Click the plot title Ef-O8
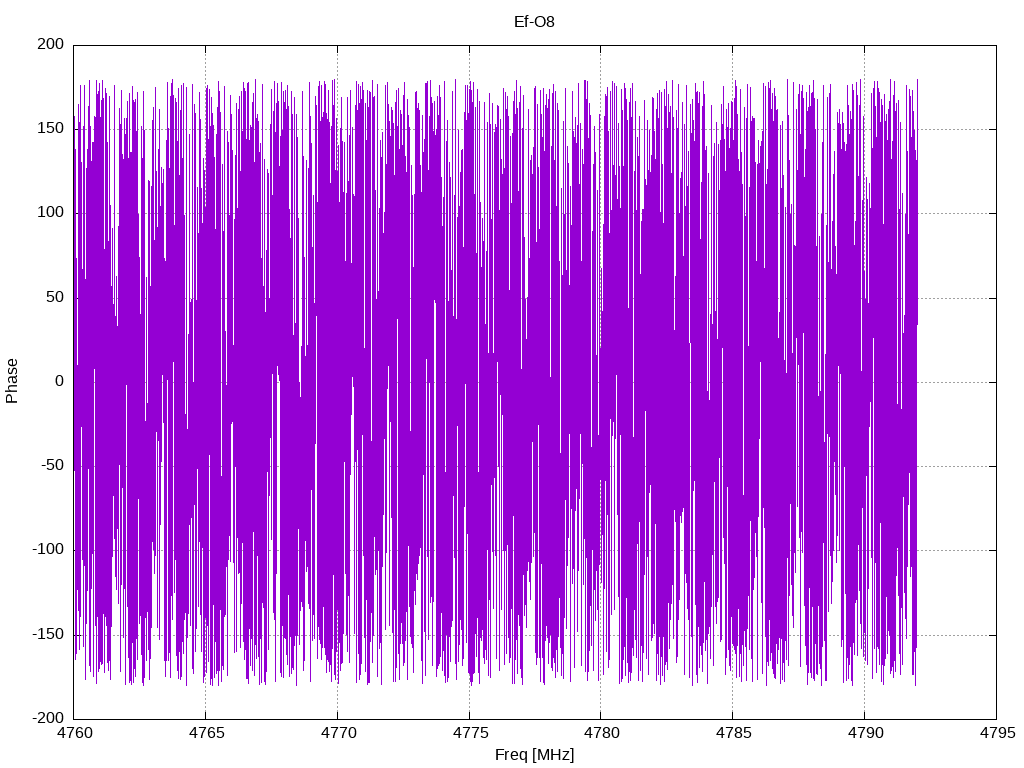 pos(534,22)
